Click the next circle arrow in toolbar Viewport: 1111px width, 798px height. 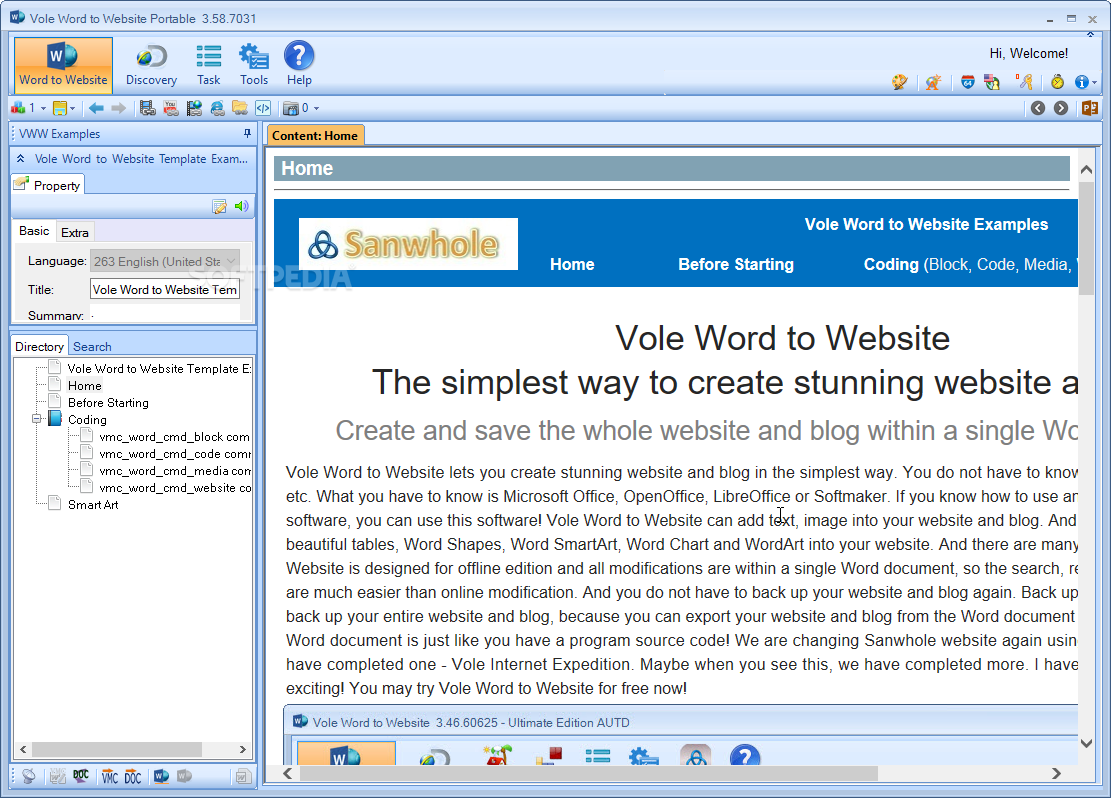pos(1061,108)
